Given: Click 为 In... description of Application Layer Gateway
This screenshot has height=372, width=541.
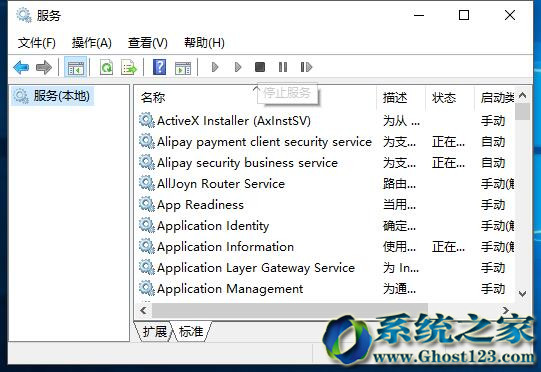Looking at the screenshot, I should [x=401, y=268].
